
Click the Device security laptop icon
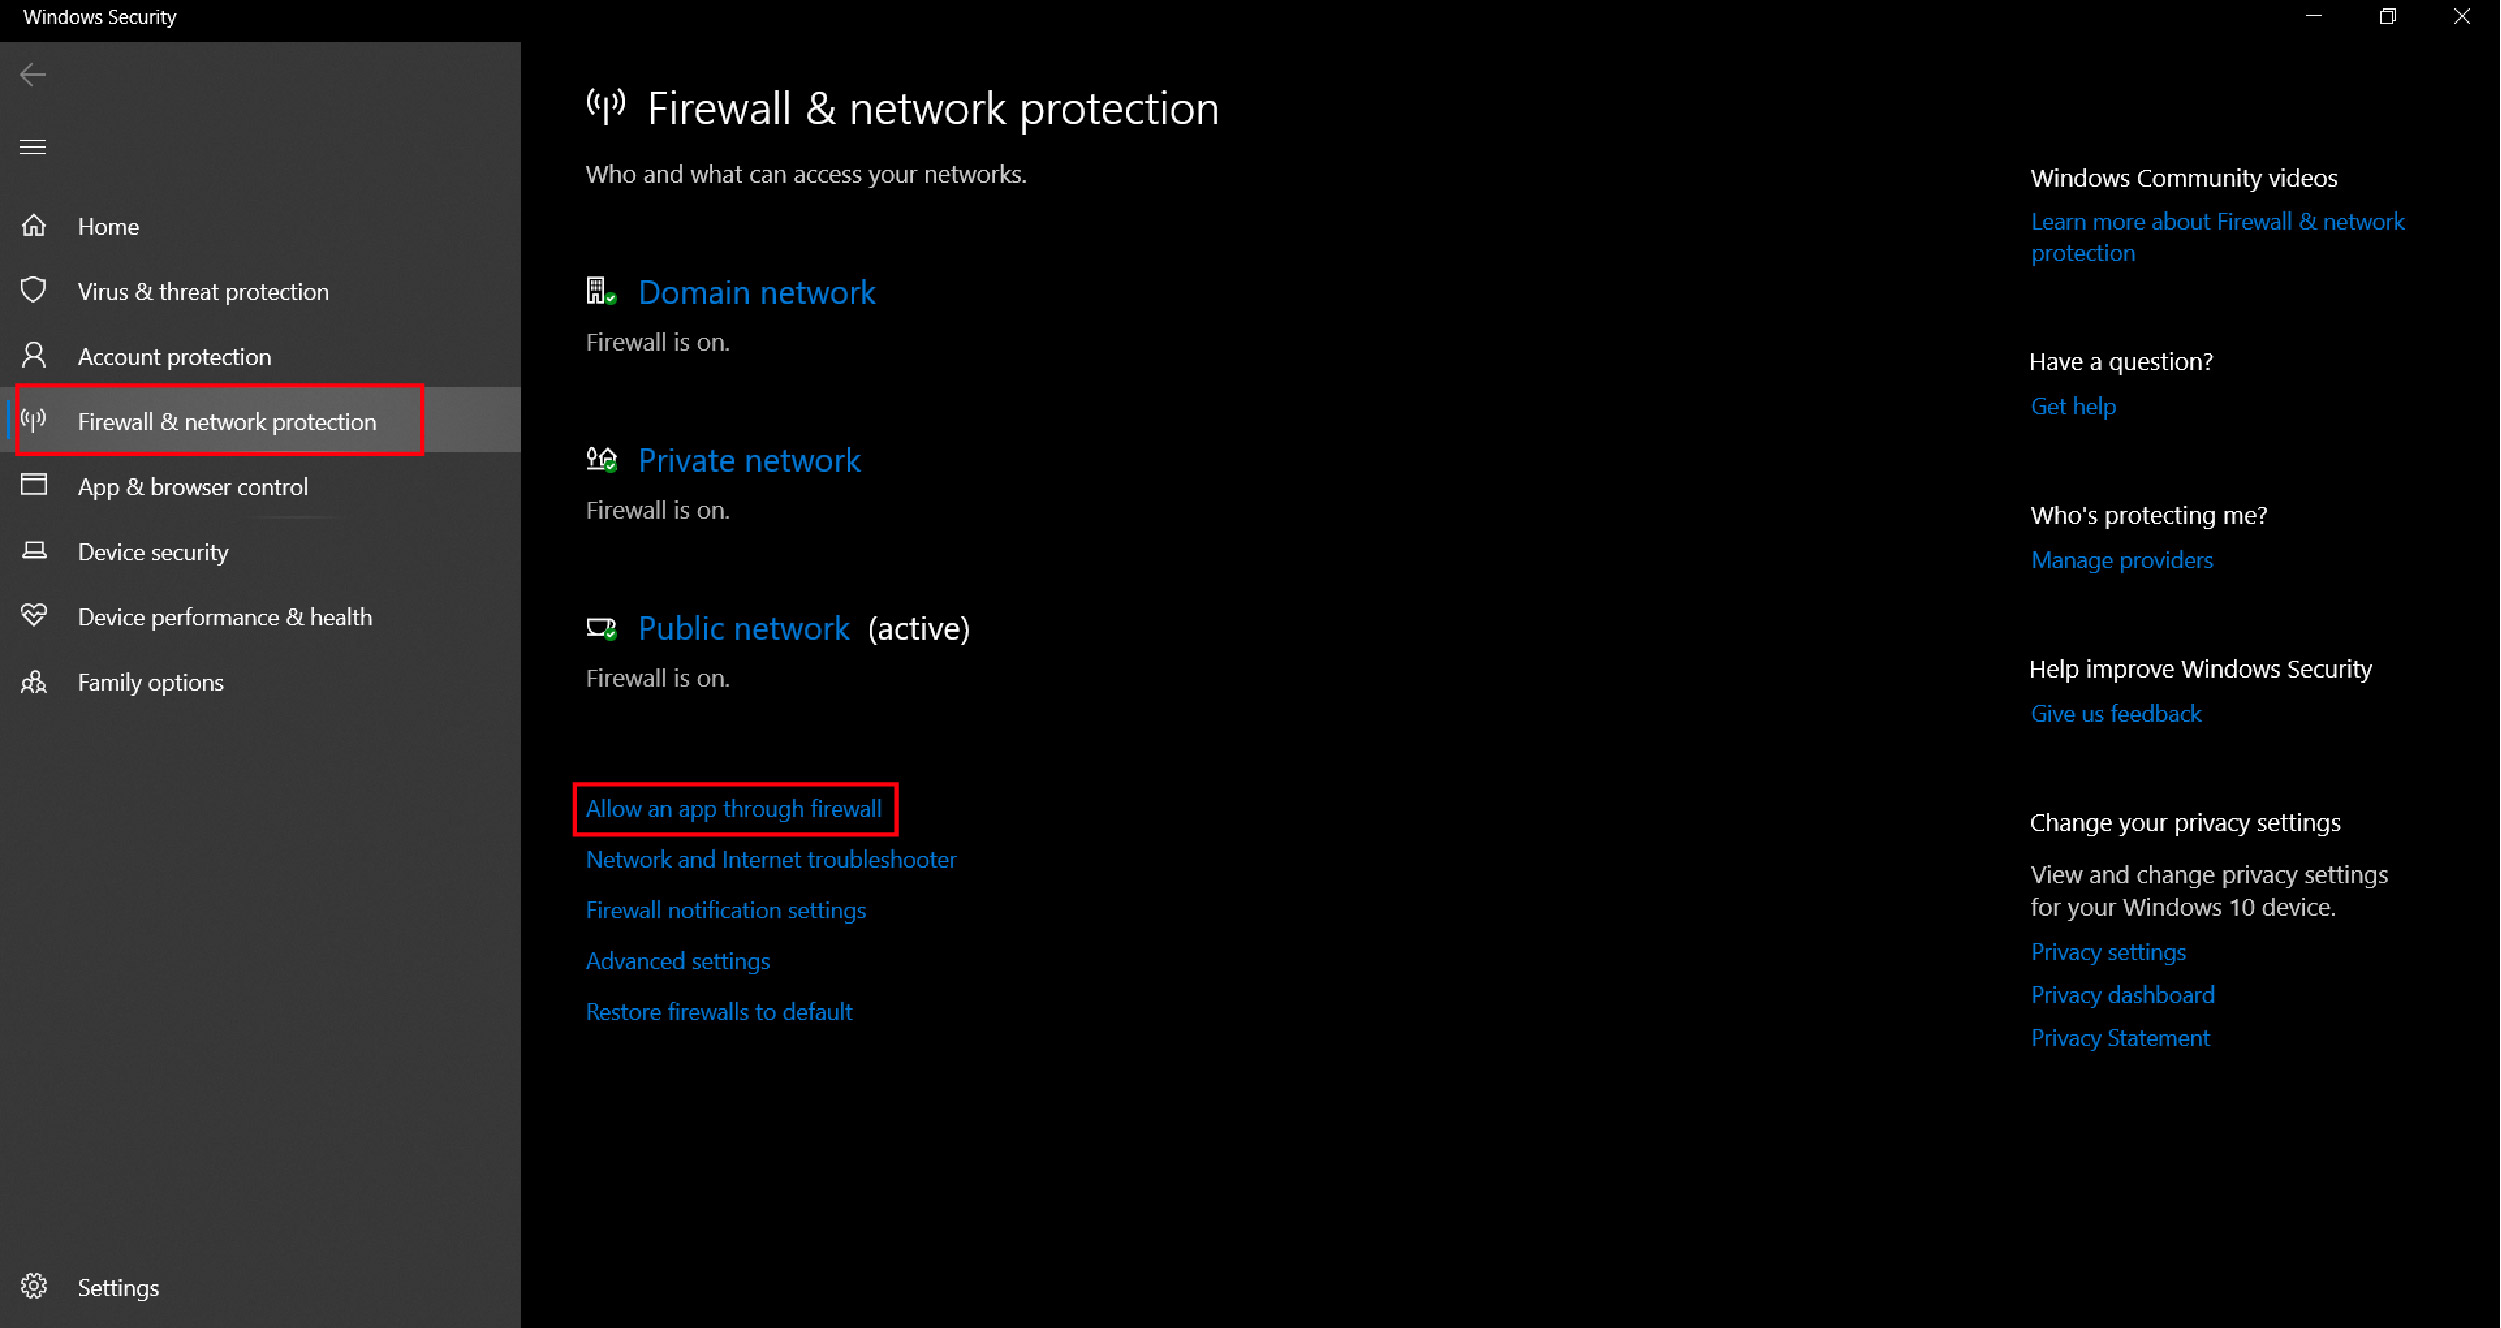tap(34, 551)
